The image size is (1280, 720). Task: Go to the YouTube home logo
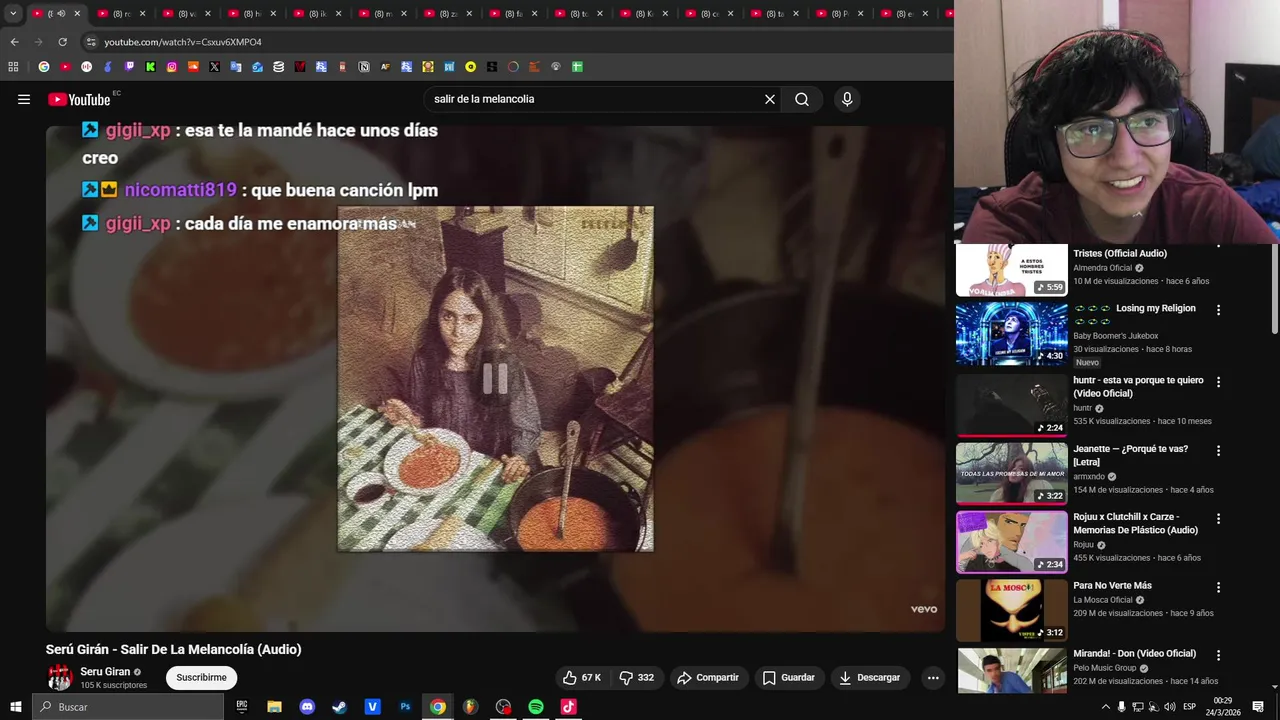click(x=79, y=99)
